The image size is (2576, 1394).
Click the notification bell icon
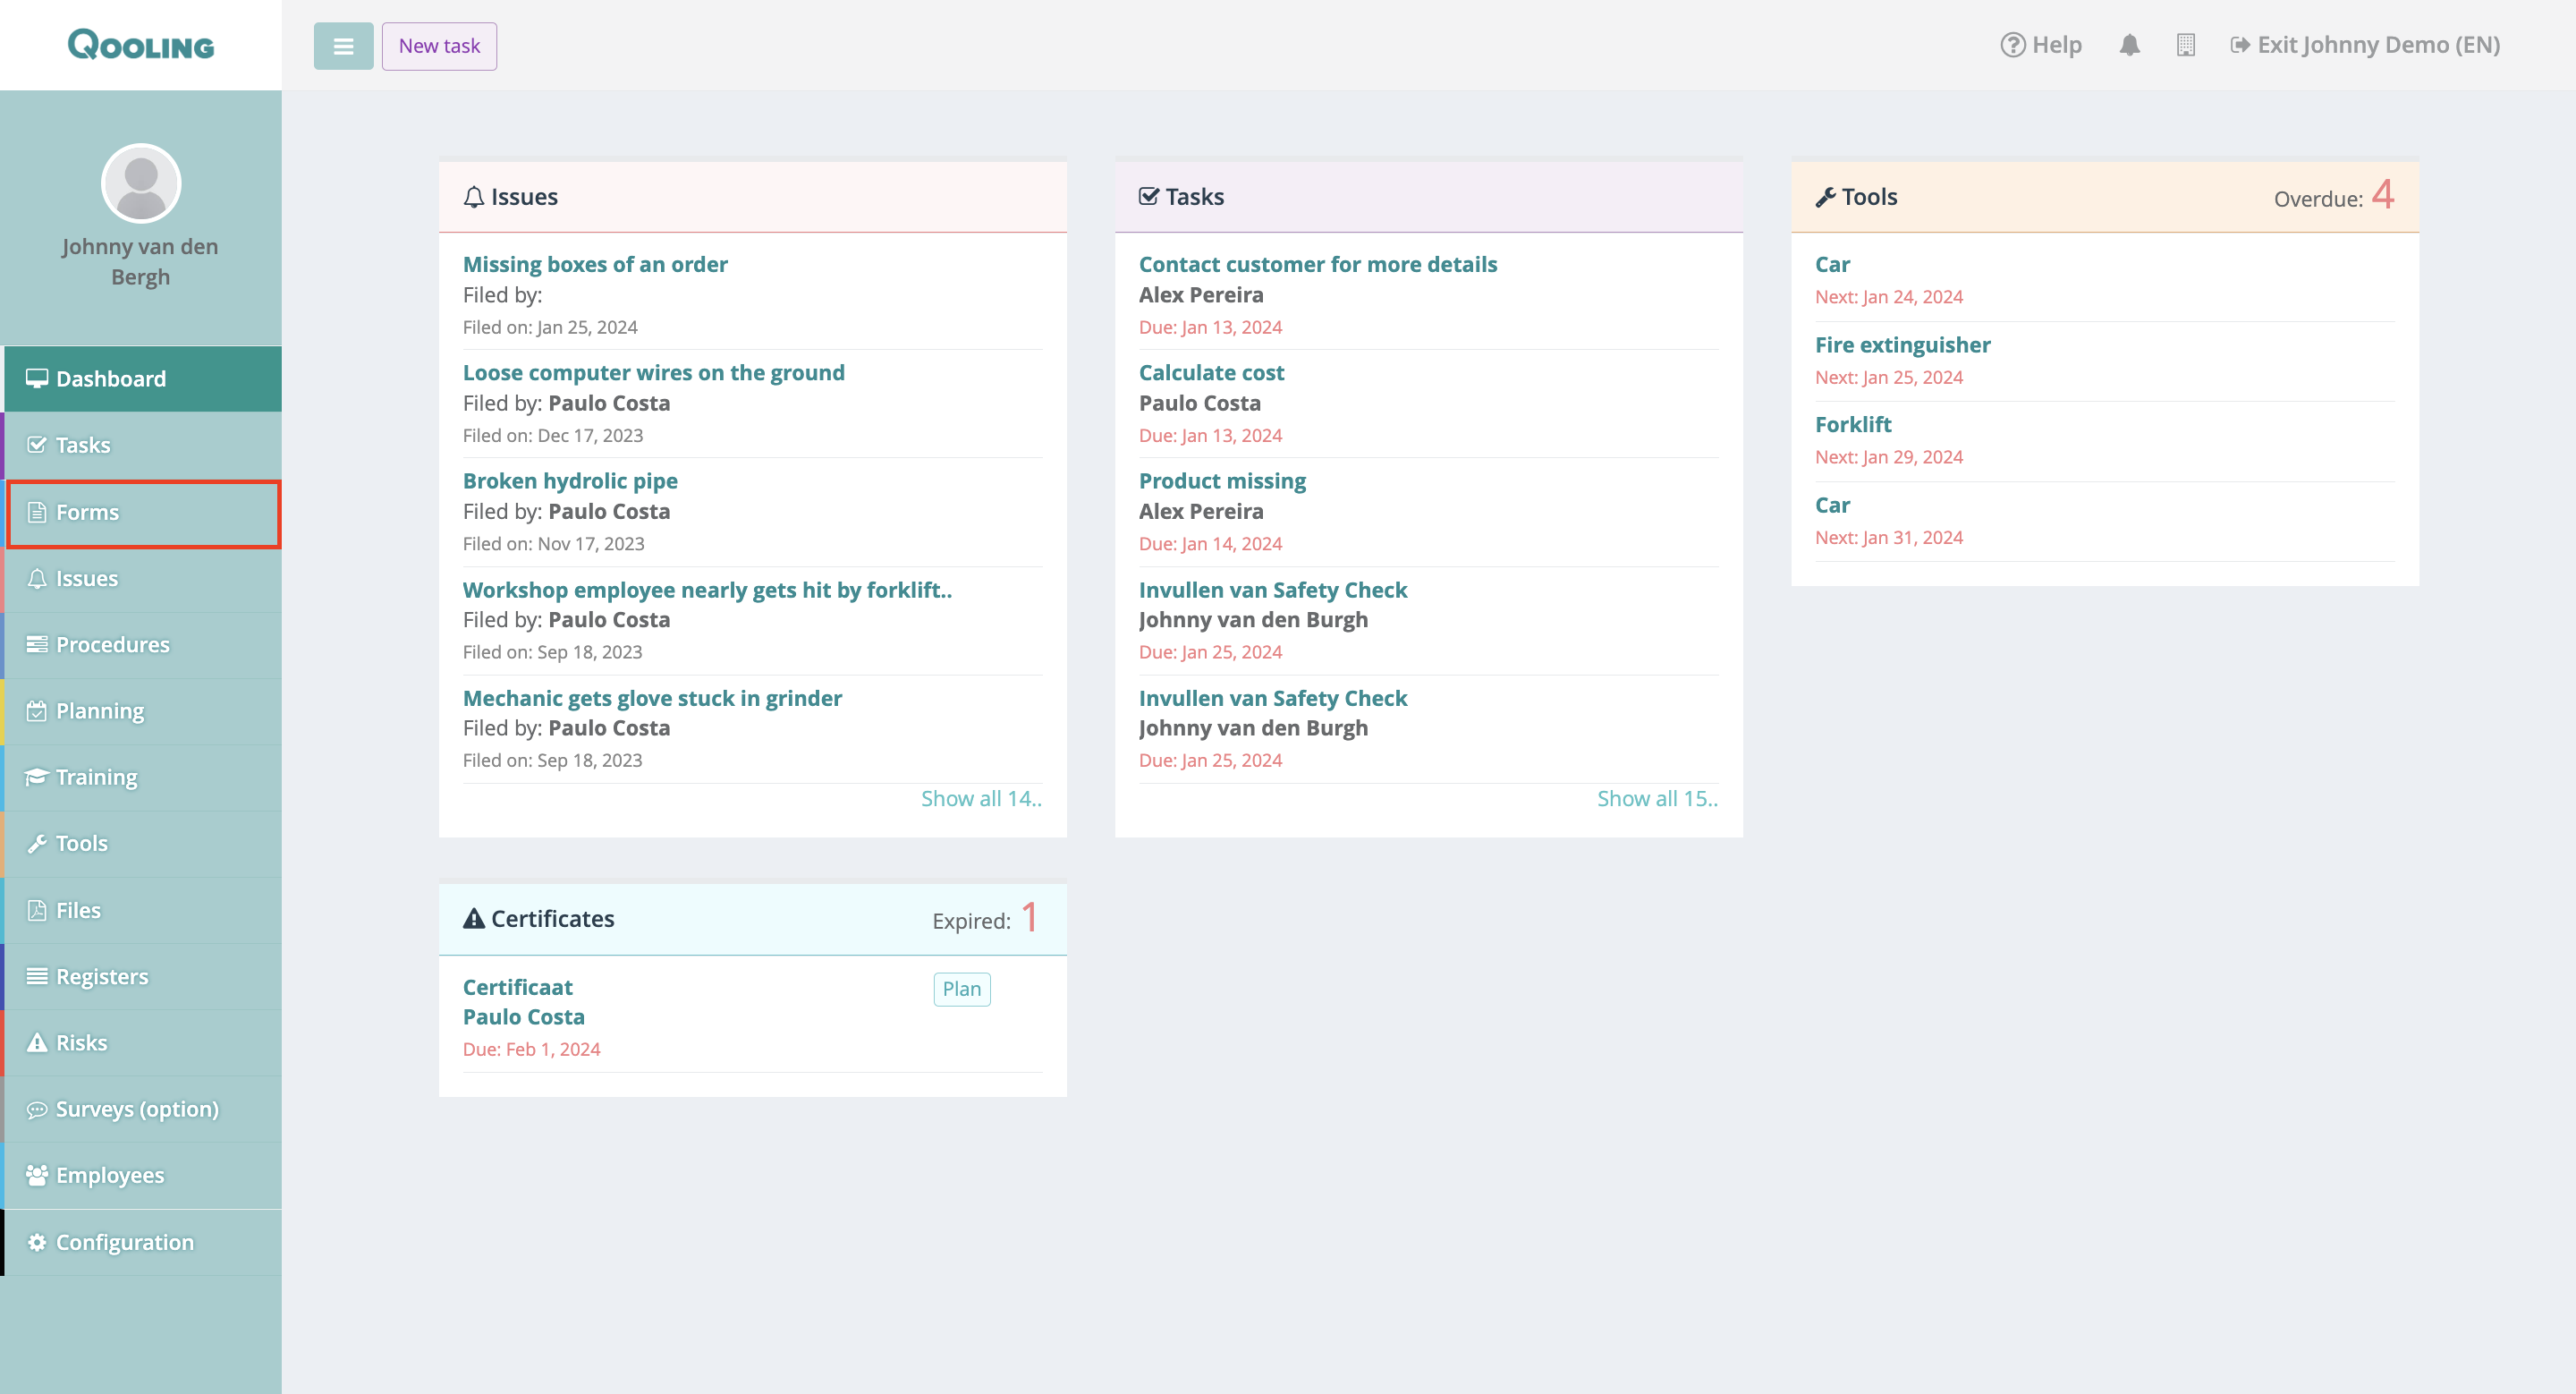2129,45
